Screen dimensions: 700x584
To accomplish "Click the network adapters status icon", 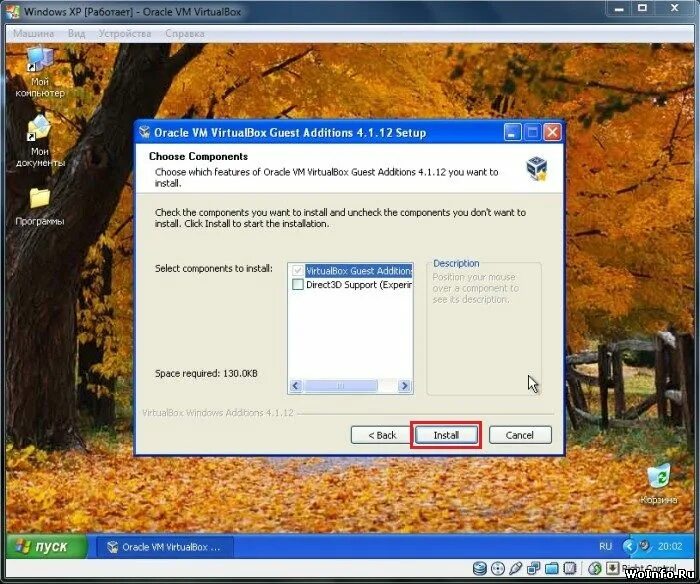I will (x=533, y=568).
